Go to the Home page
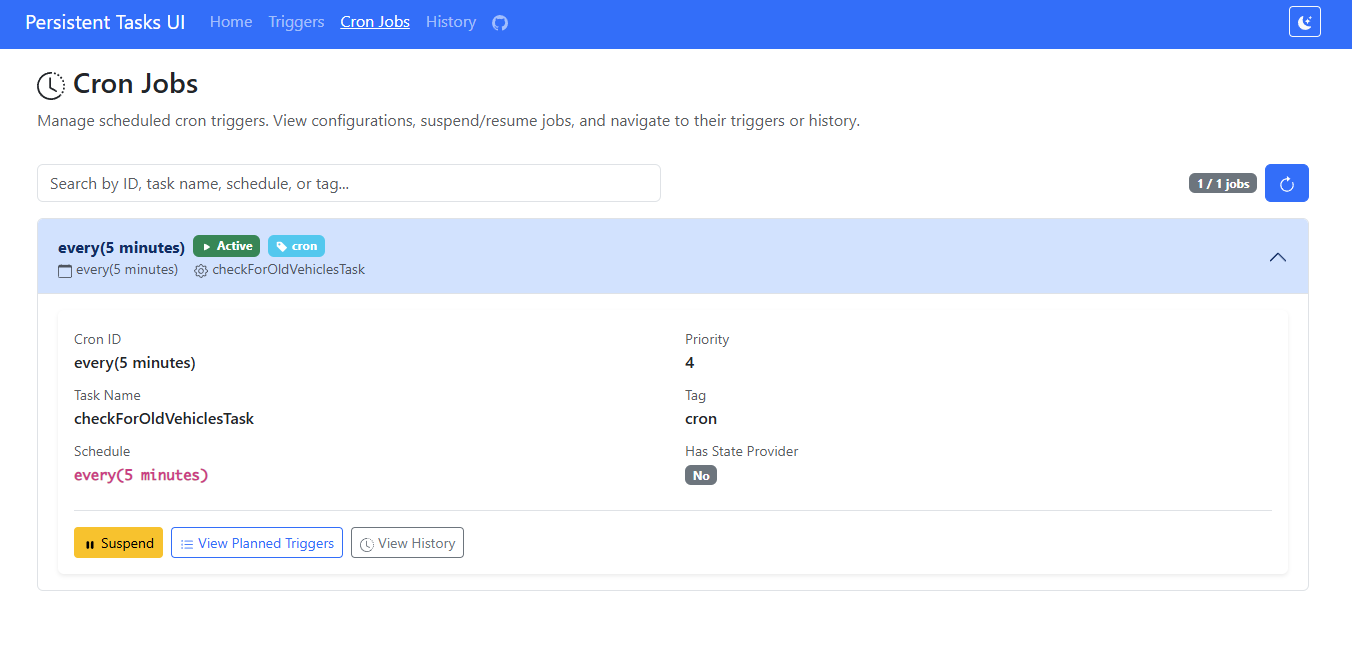Viewport: 1352px width, 664px height. coord(231,22)
